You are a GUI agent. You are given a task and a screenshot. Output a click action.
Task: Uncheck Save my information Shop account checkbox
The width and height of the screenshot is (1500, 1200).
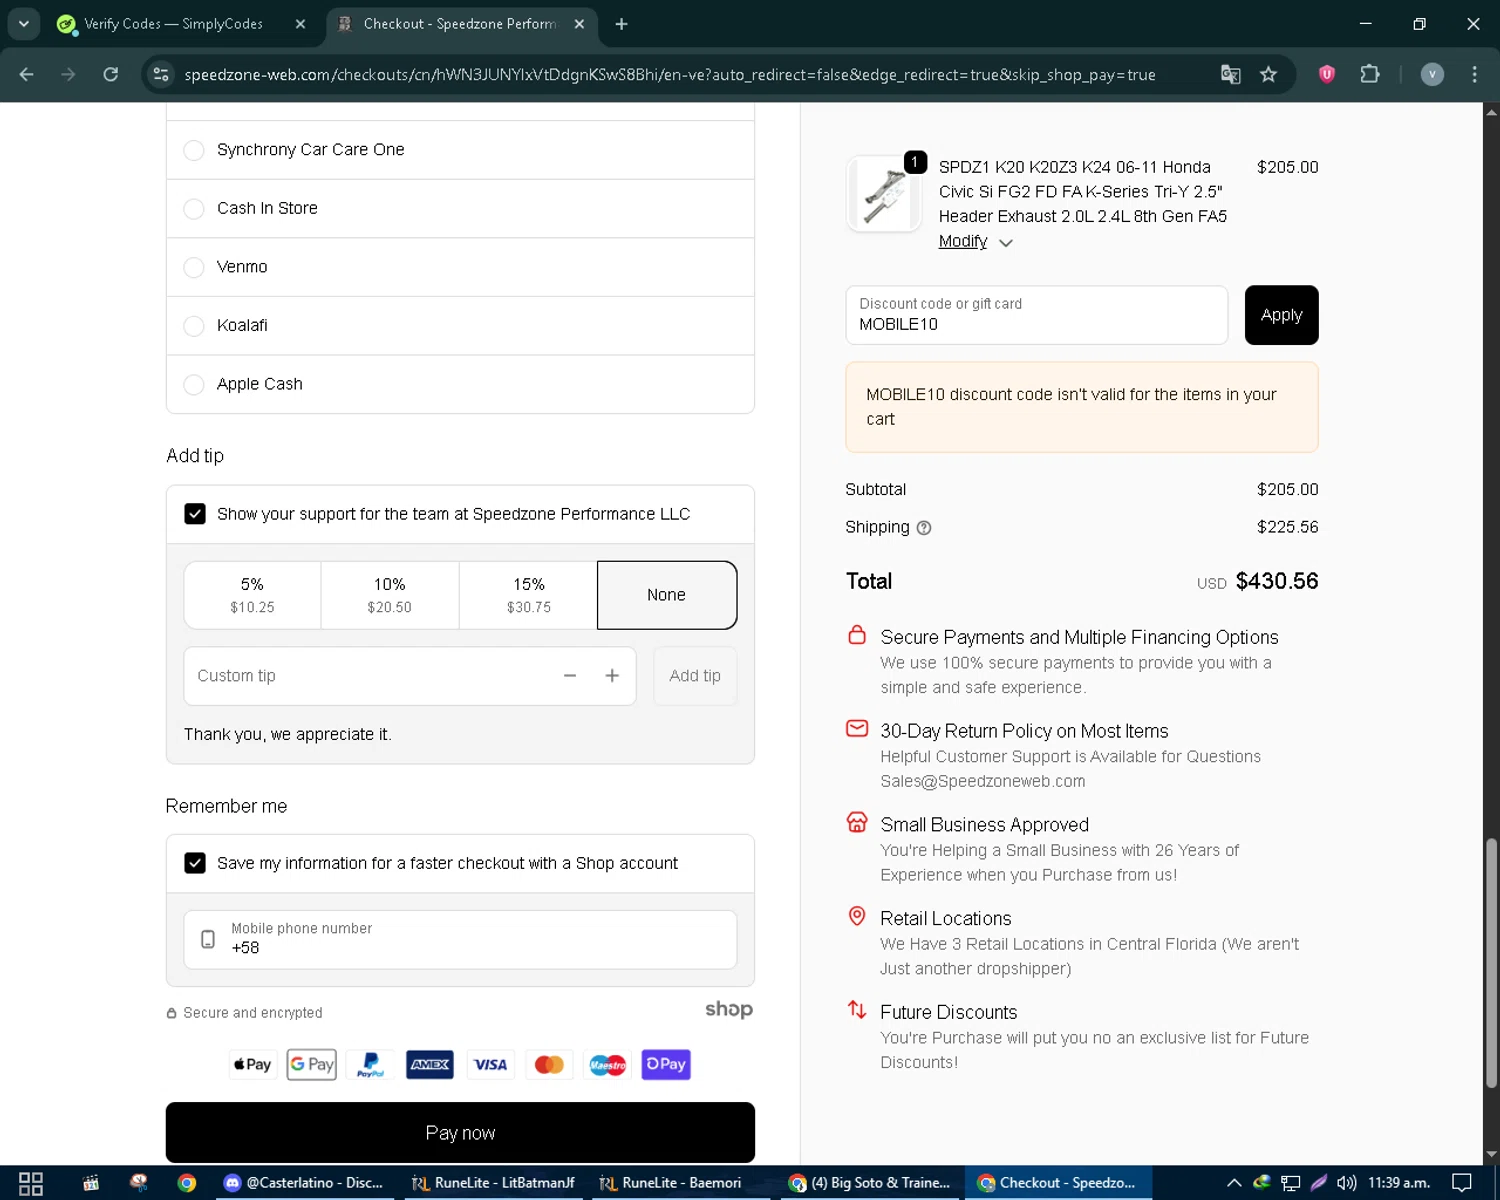(x=195, y=863)
